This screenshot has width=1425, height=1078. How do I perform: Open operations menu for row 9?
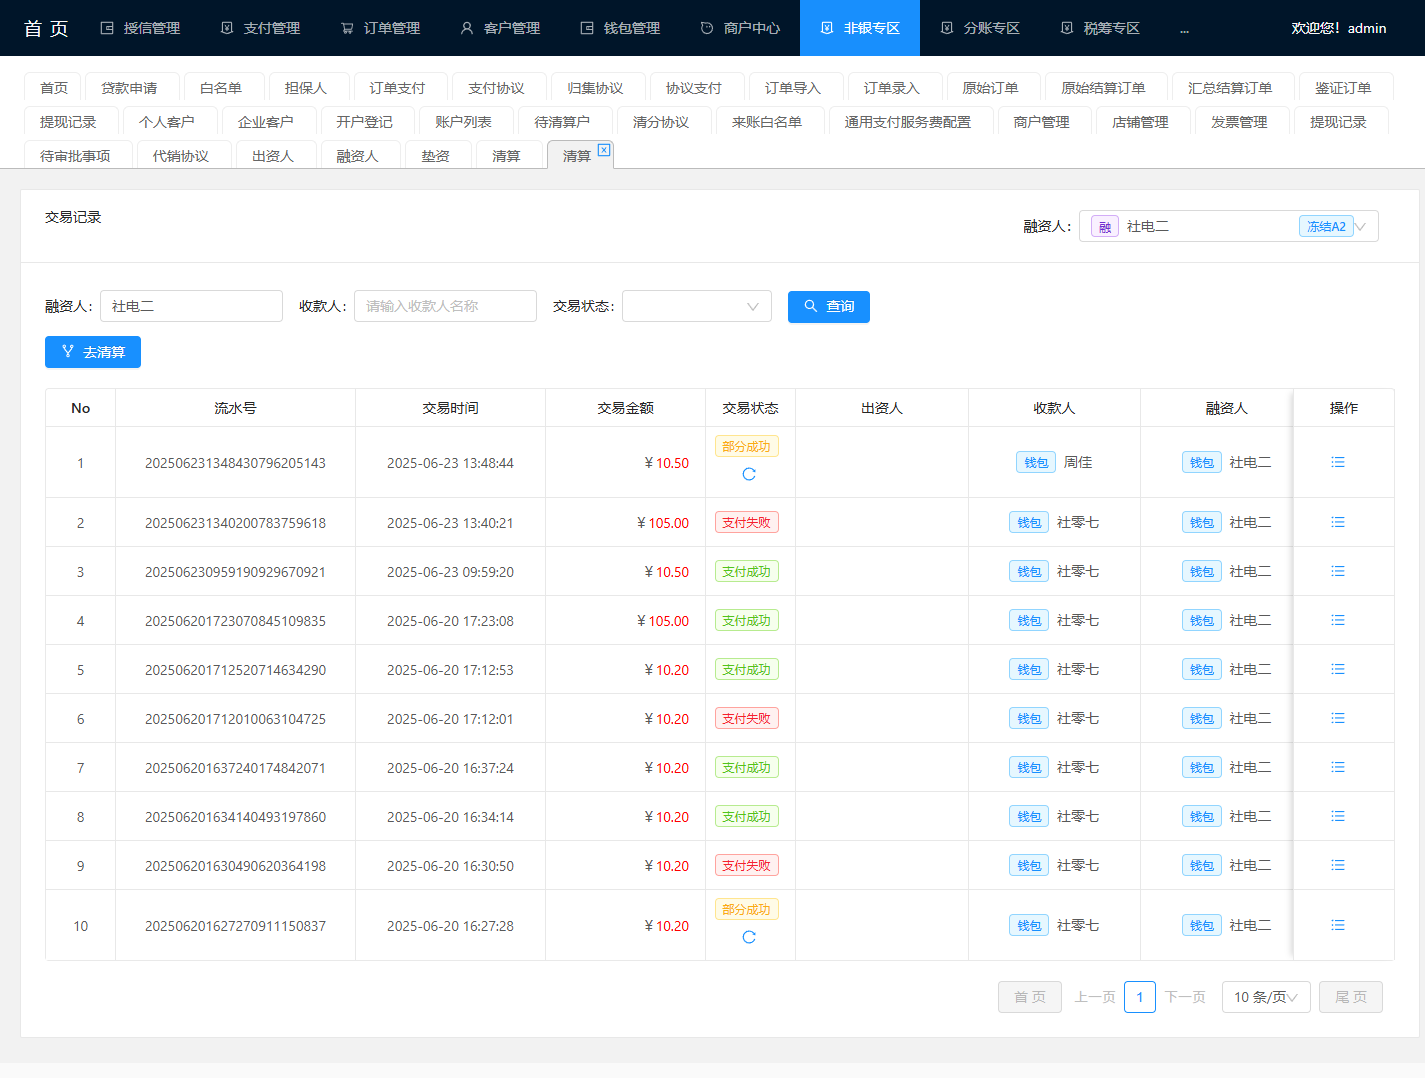(x=1338, y=865)
